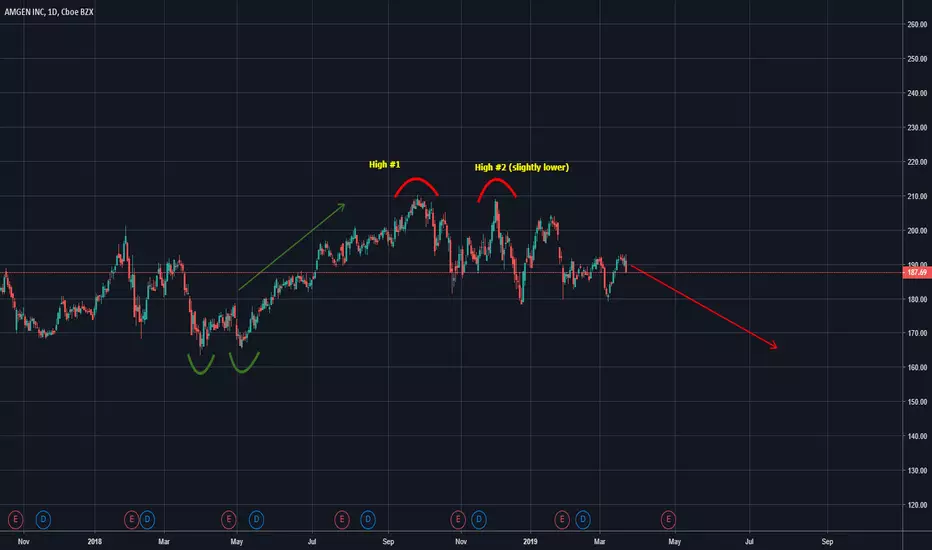Image resolution: width=932 pixels, height=550 pixels.
Task: Click the earnings E marker after Jul 2018
Action: click(341, 520)
